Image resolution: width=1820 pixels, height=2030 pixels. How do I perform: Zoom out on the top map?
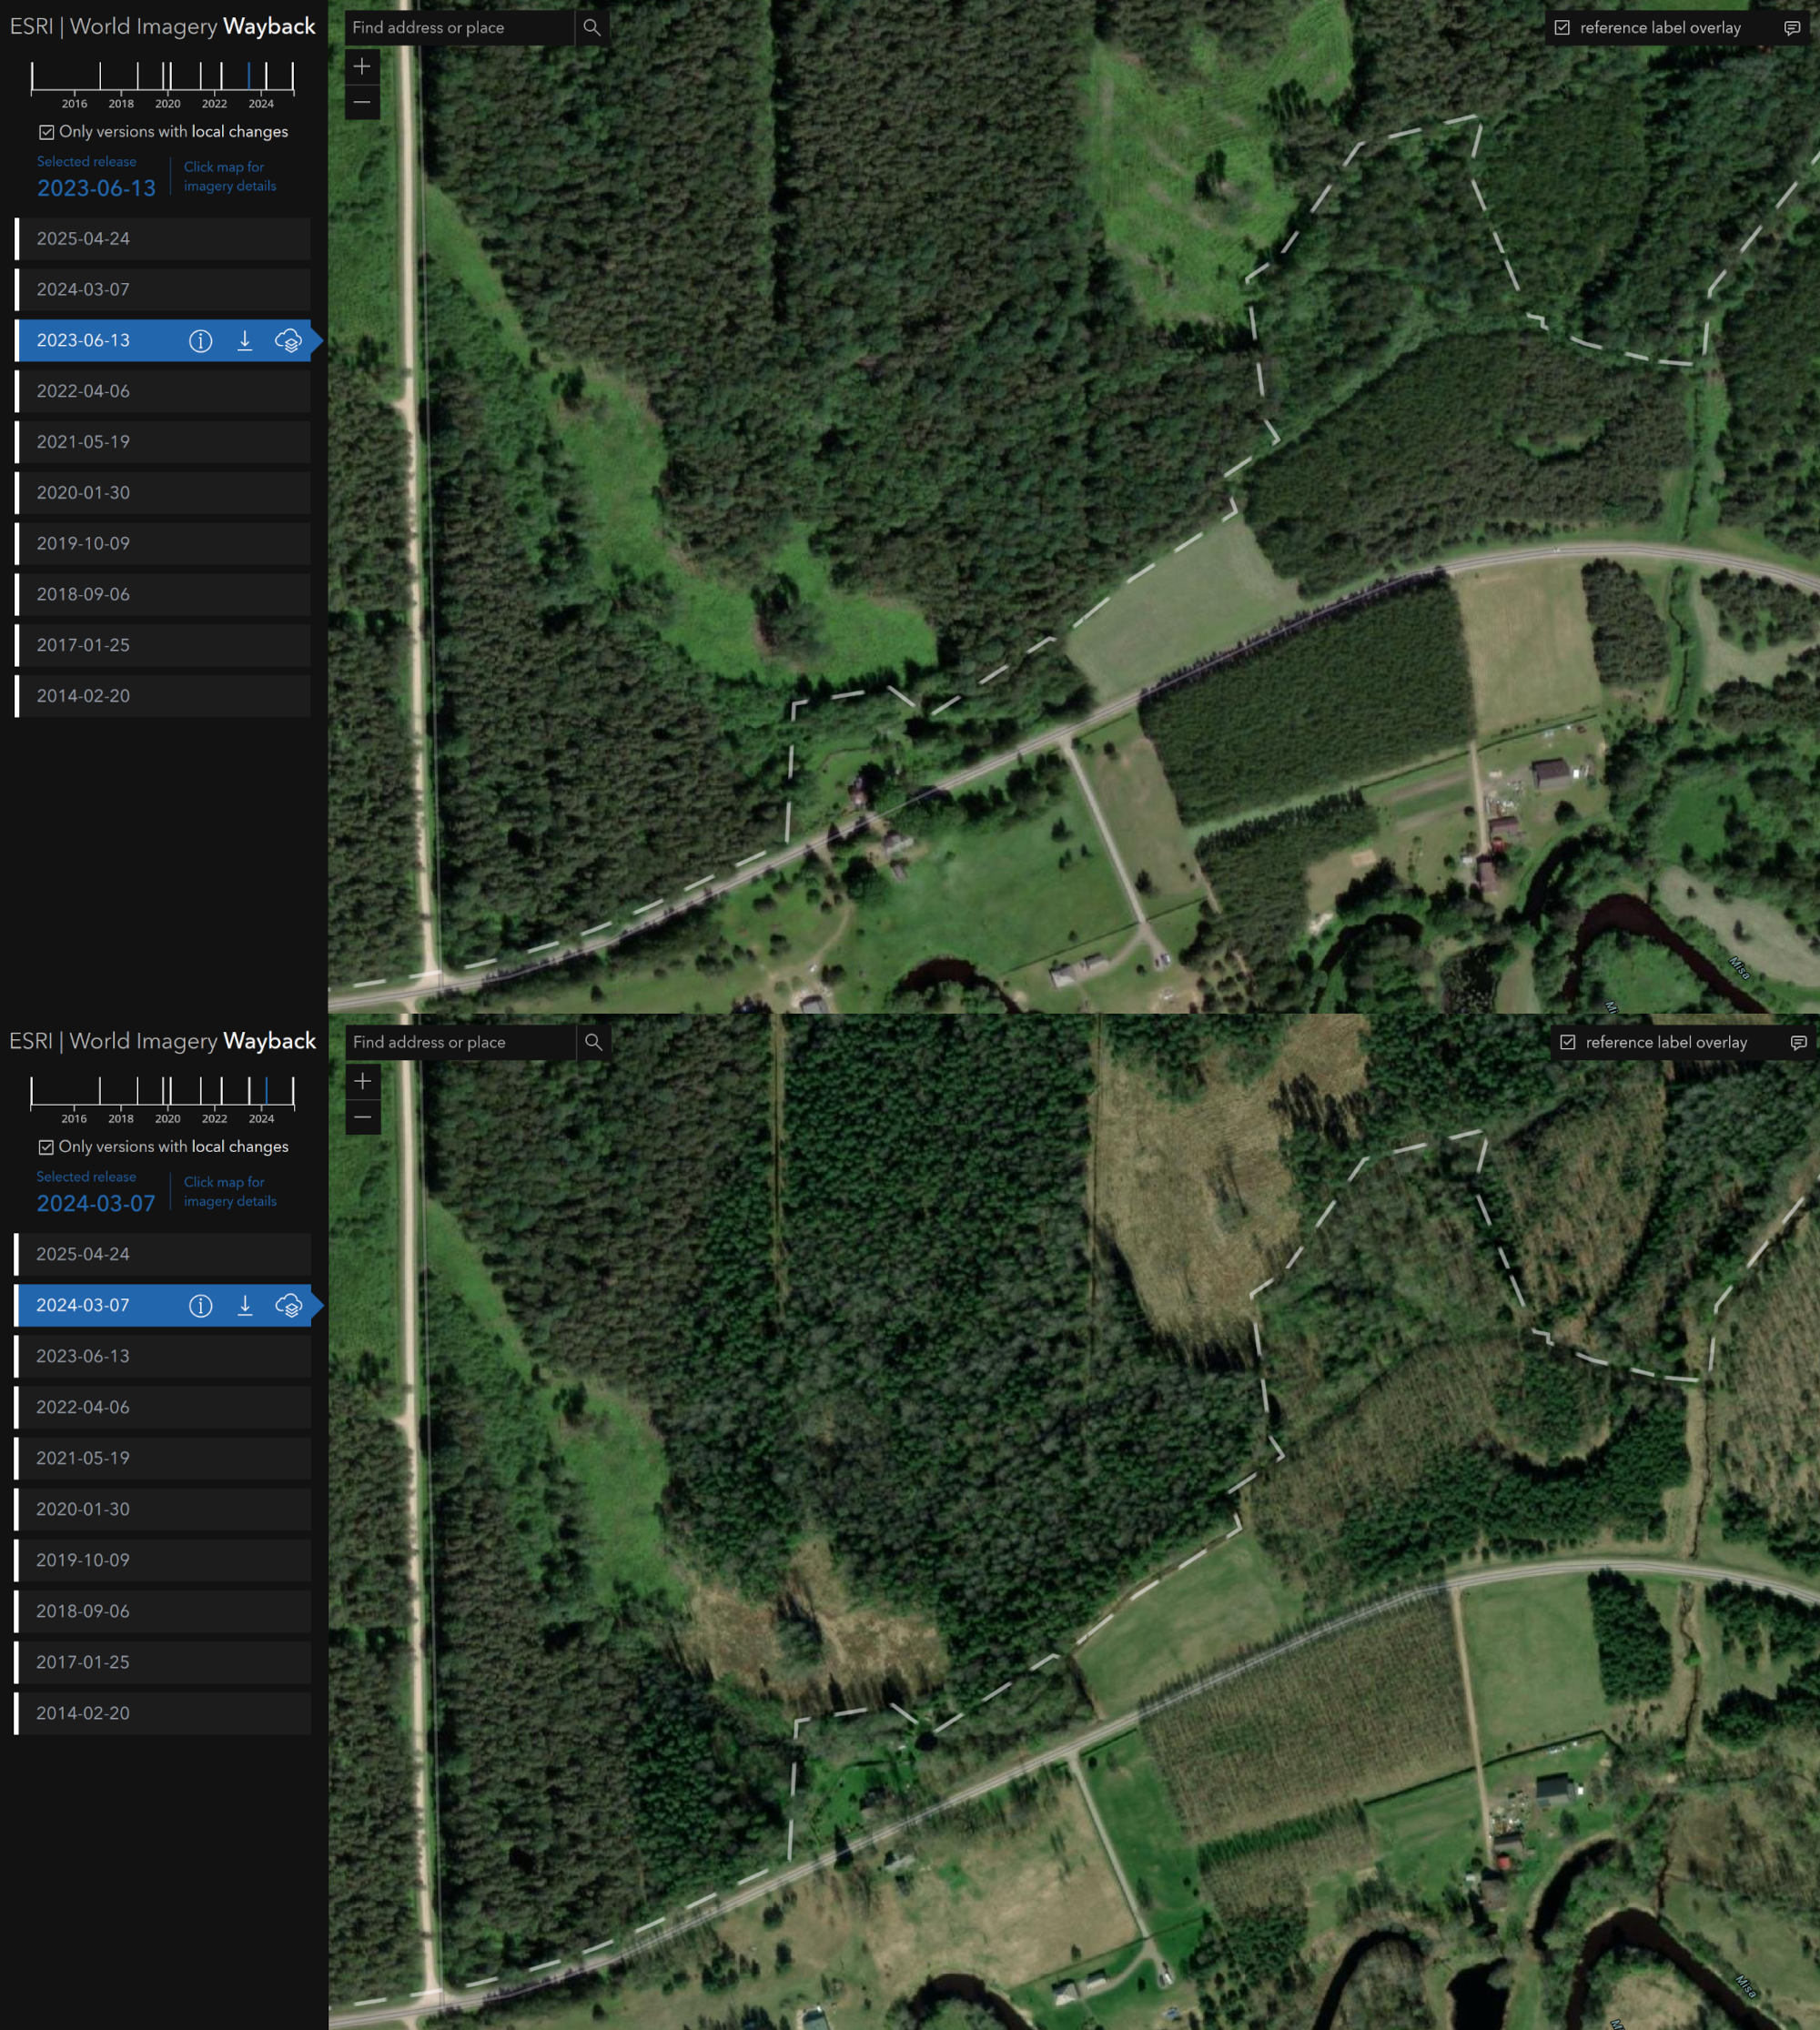[x=362, y=102]
